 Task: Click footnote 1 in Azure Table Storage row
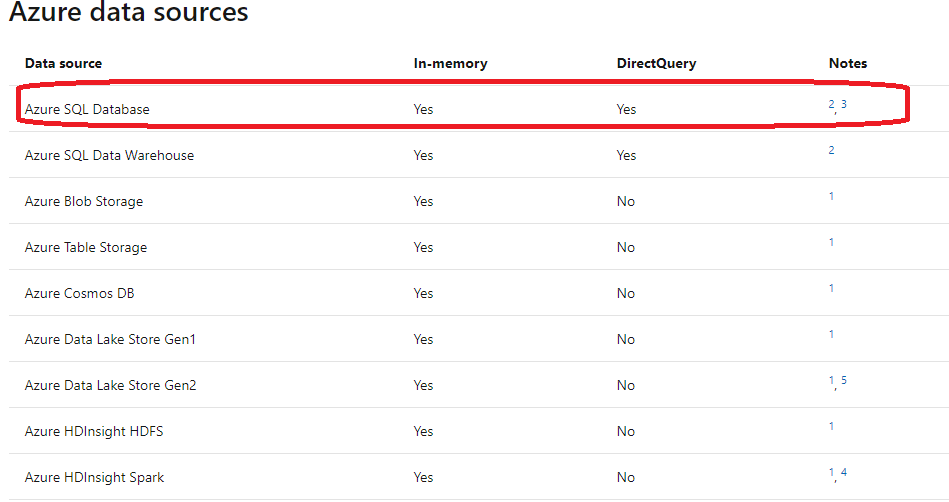[831, 242]
